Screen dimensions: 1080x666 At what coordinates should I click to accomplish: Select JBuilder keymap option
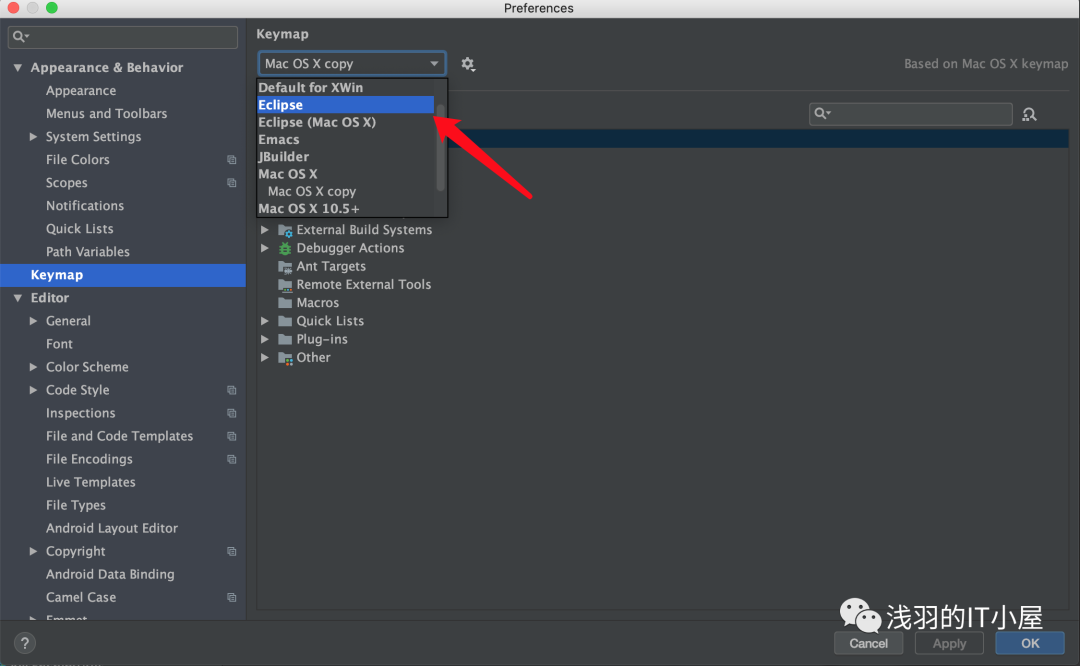pos(284,156)
